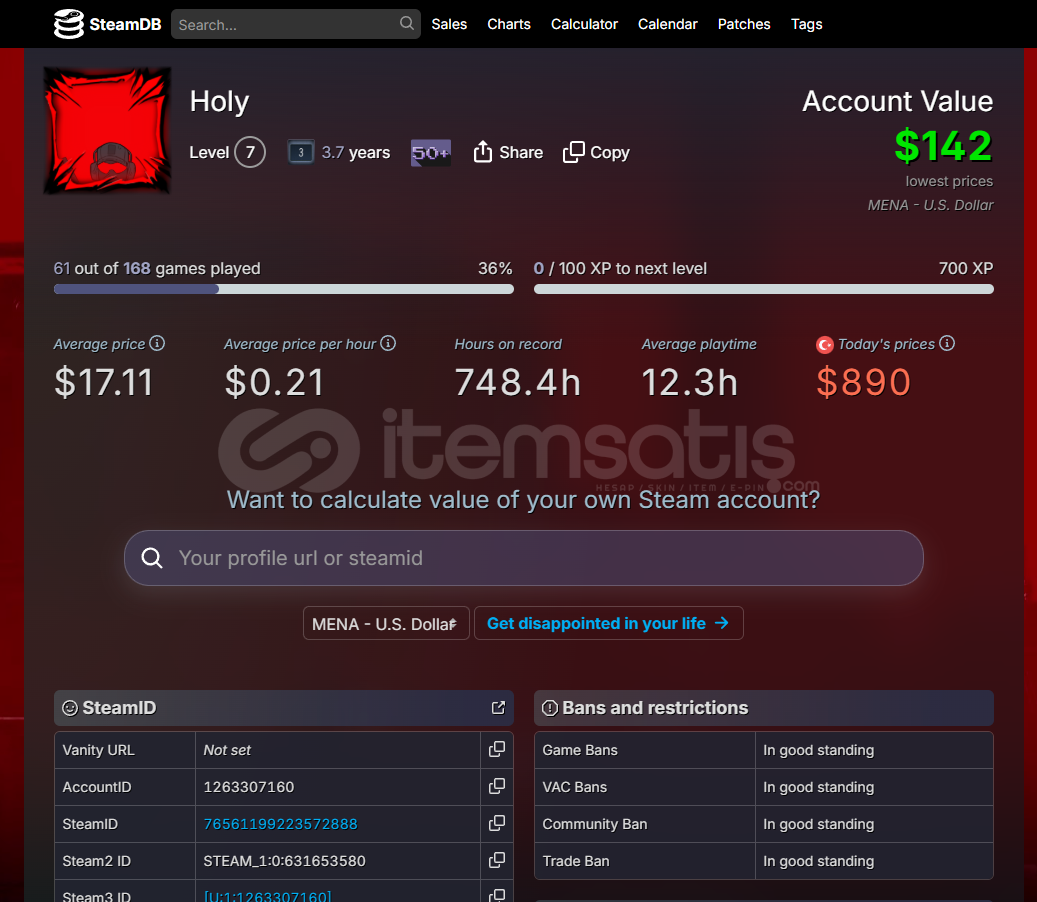The image size is (1037, 902).
Task: Open the Calendar menu item
Action: click(x=667, y=24)
